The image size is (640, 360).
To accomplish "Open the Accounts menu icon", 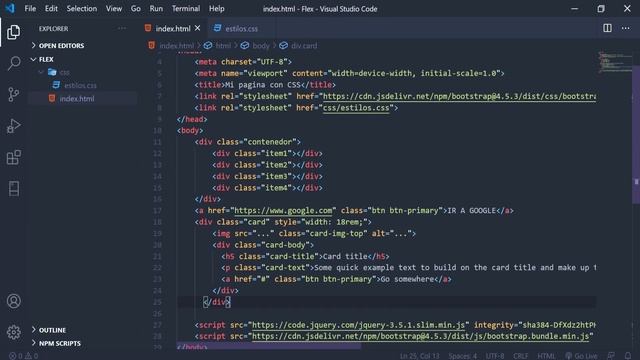I will click(x=13, y=301).
